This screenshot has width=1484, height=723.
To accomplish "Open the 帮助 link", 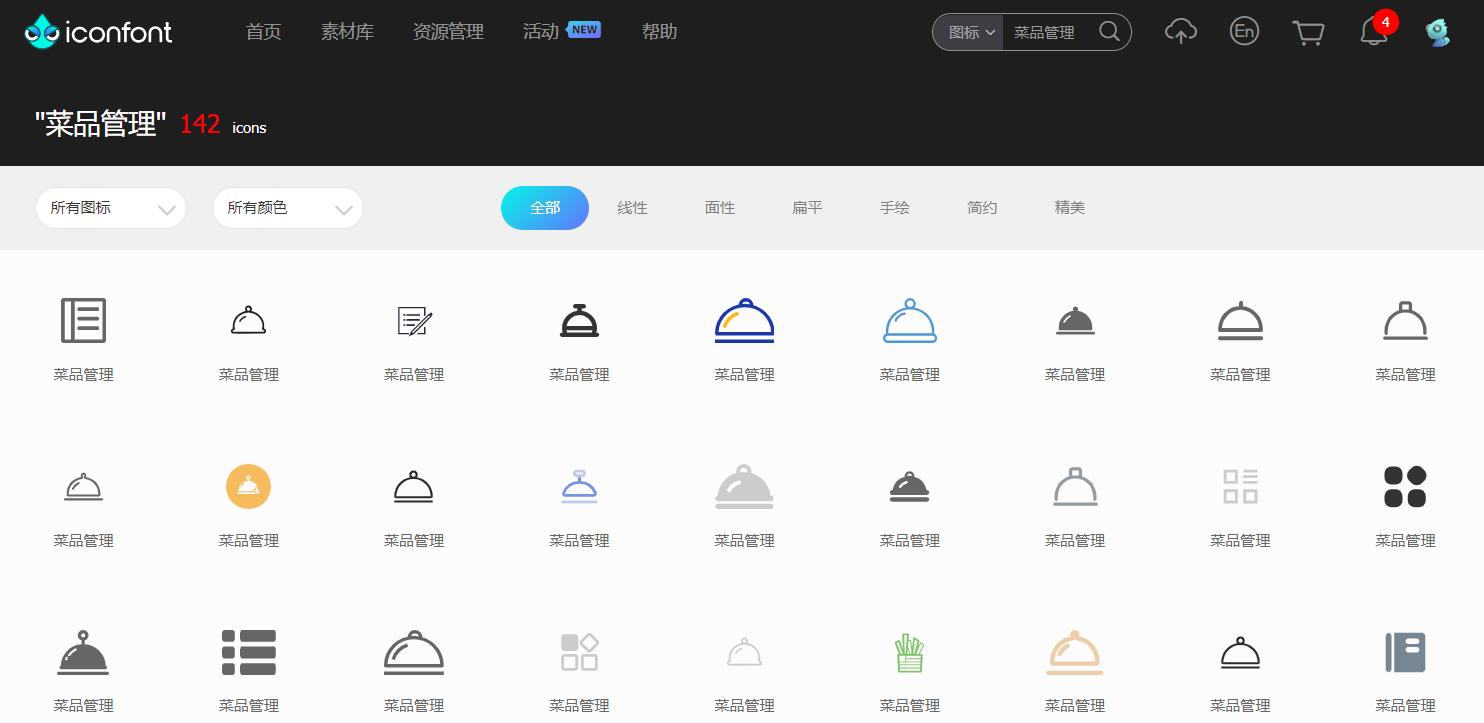I will click(659, 32).
